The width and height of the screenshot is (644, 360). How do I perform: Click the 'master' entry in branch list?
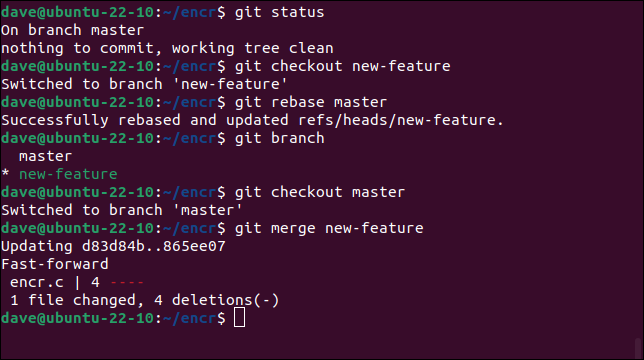point(45,156)
